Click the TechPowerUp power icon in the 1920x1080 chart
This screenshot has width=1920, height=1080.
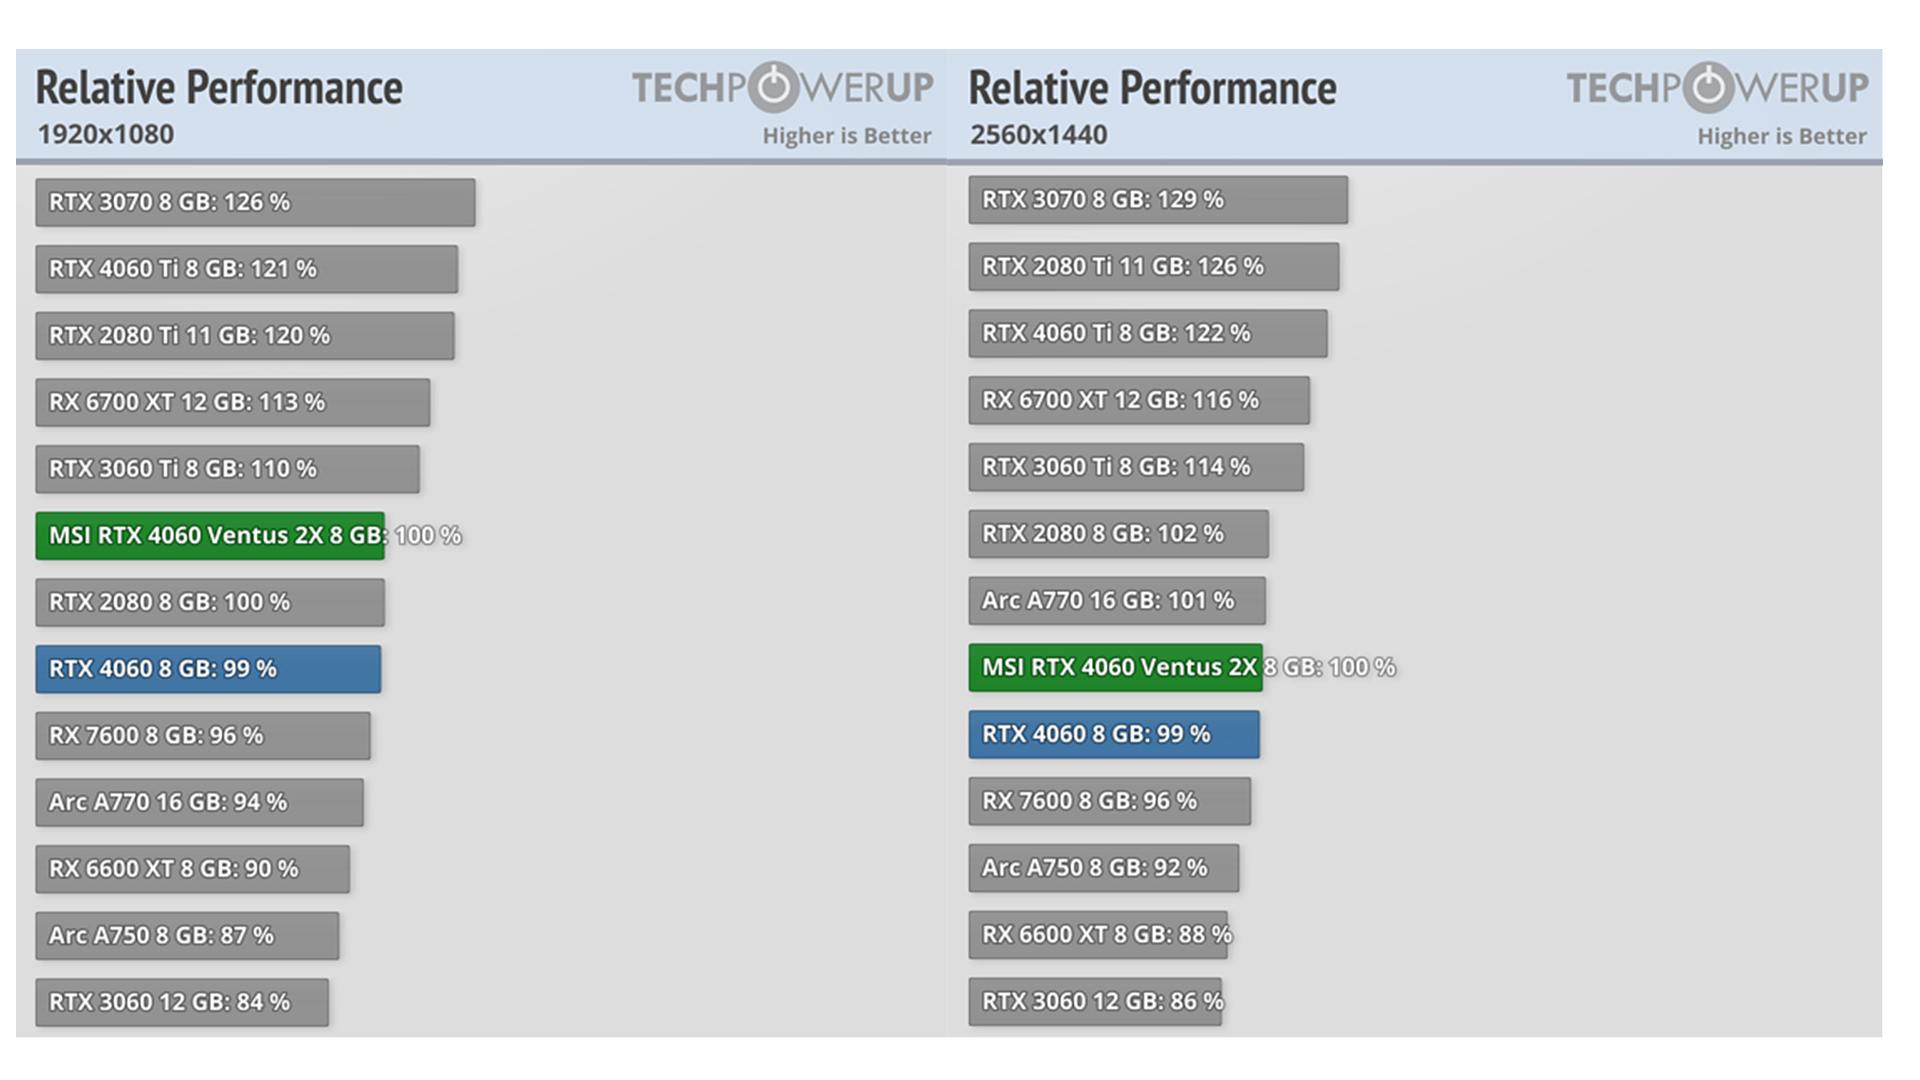pos(773,87)
